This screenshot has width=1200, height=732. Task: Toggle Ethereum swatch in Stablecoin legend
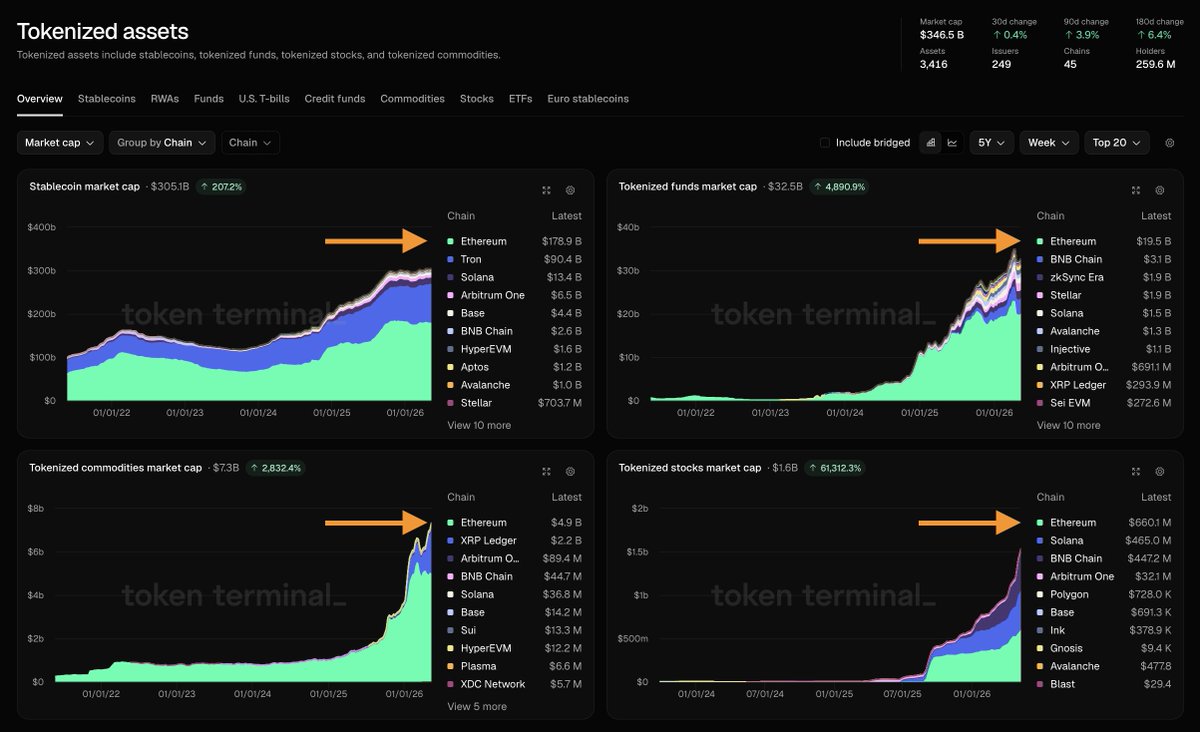coord(451,241)
